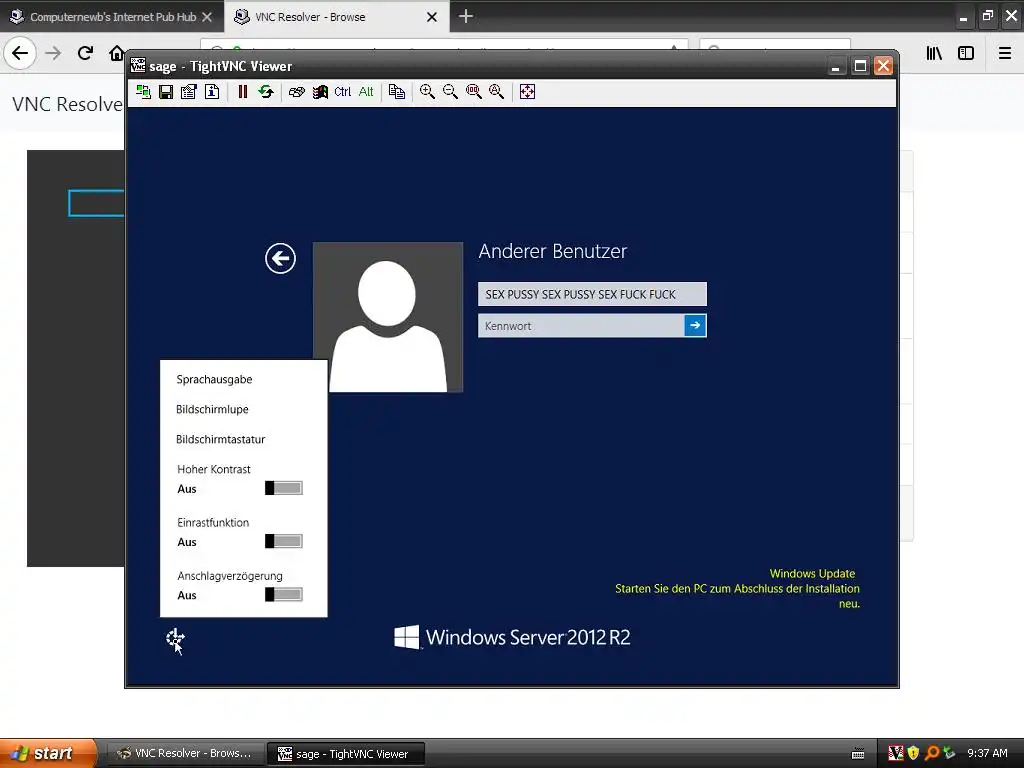Click the orange magnifier tray icon
1024x768 pixels.
pyautogui.click(x=932, y=753)
